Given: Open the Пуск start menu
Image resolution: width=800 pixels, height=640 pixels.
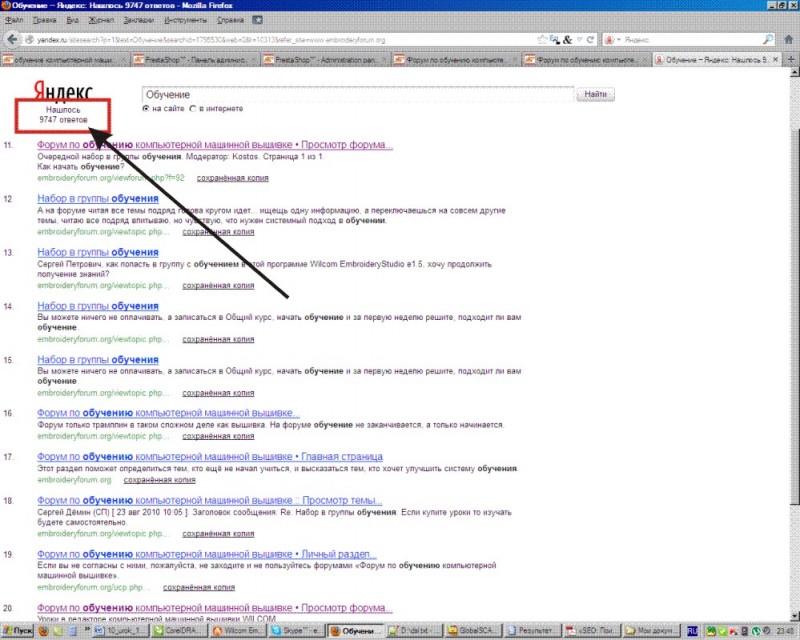Looking at the screenshot, I should [17, 631].
